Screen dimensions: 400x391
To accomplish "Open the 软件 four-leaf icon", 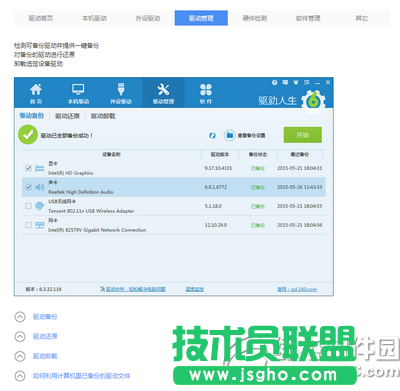I will coord(206,90).
